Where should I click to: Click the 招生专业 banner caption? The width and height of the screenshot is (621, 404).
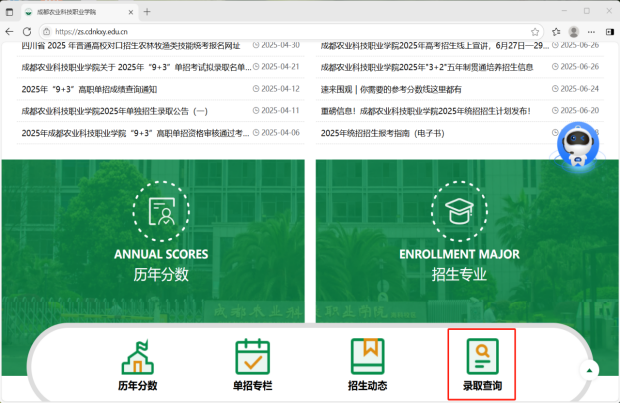[x=459, y=274]
